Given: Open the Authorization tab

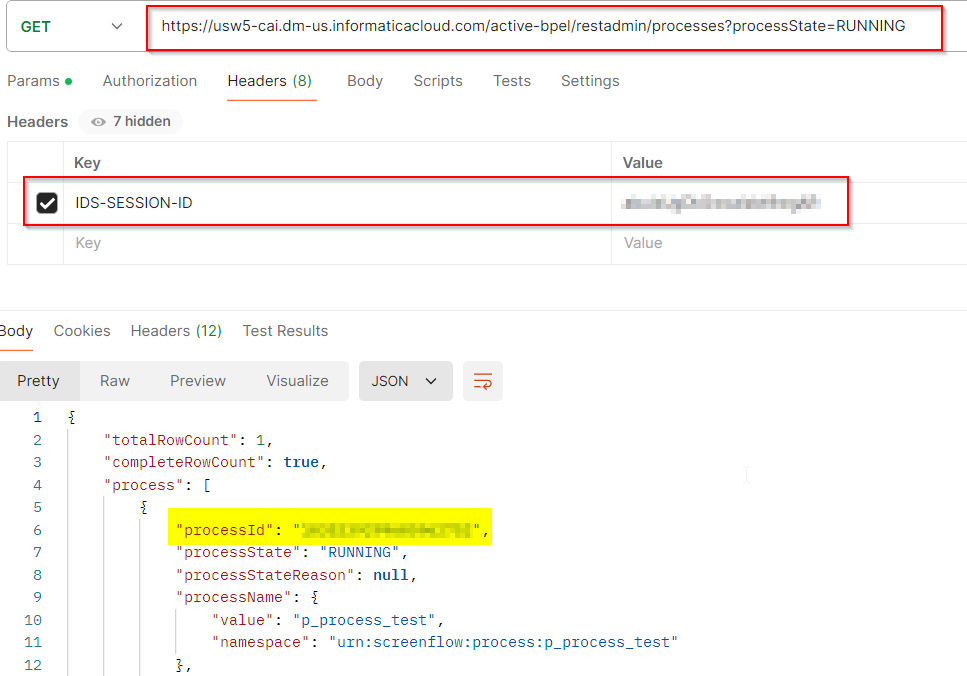Looking at the screenshot, I should 150,81.
